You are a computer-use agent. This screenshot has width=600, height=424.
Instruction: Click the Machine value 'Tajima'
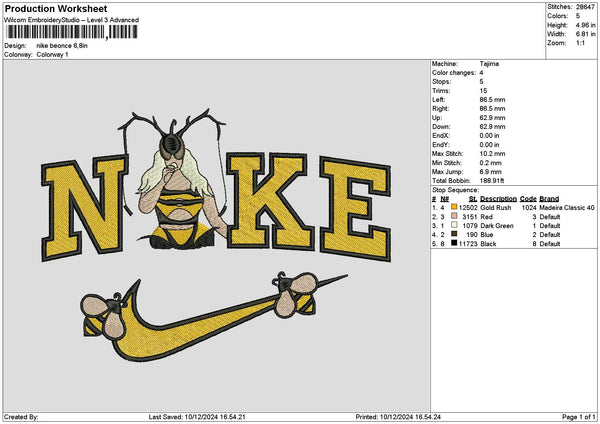[x=489, y=64]
